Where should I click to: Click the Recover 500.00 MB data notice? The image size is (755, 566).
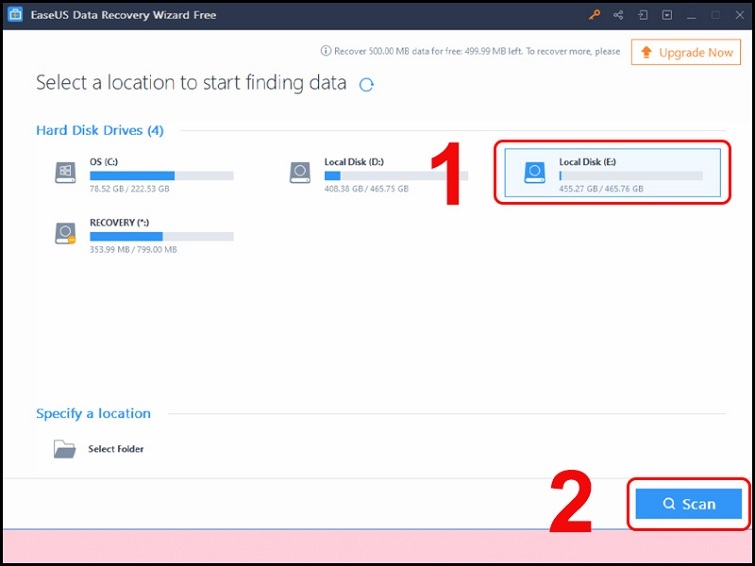tap(477, 51)
